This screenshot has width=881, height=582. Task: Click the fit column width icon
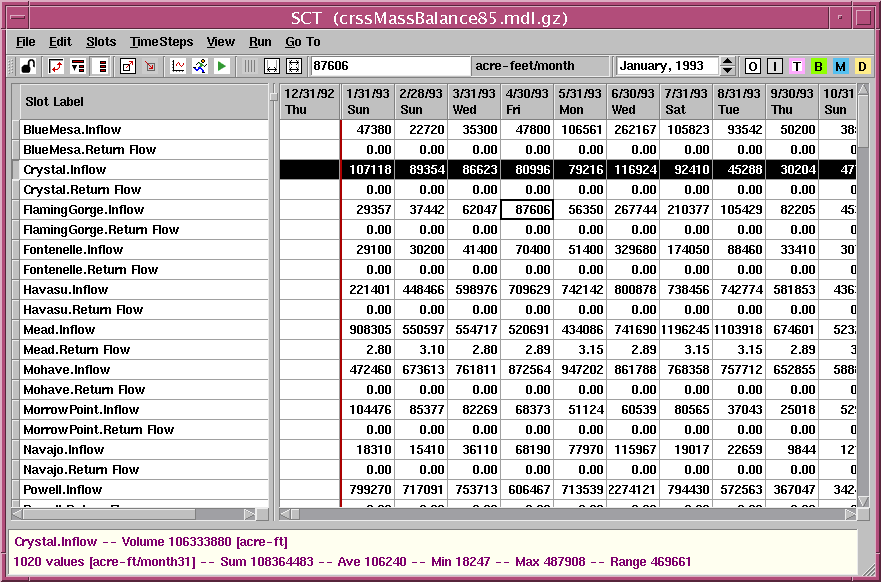272,66
